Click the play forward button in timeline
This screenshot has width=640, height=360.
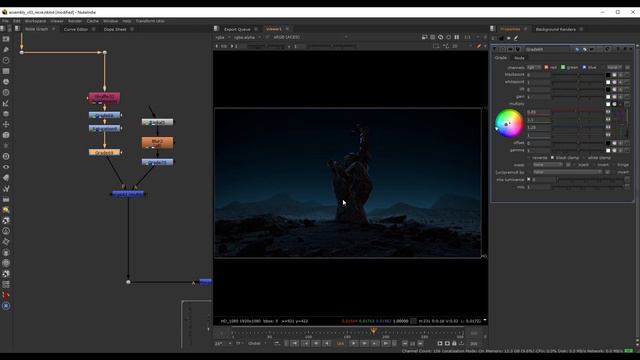(353, 344)
